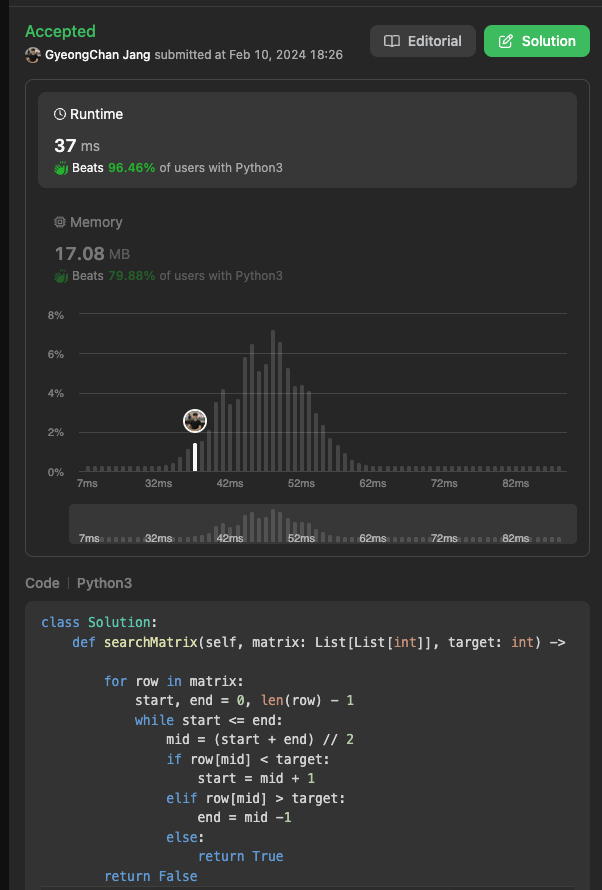
Task: Click the tallest histogram bar near 48ms
Action: pos(273,401)
